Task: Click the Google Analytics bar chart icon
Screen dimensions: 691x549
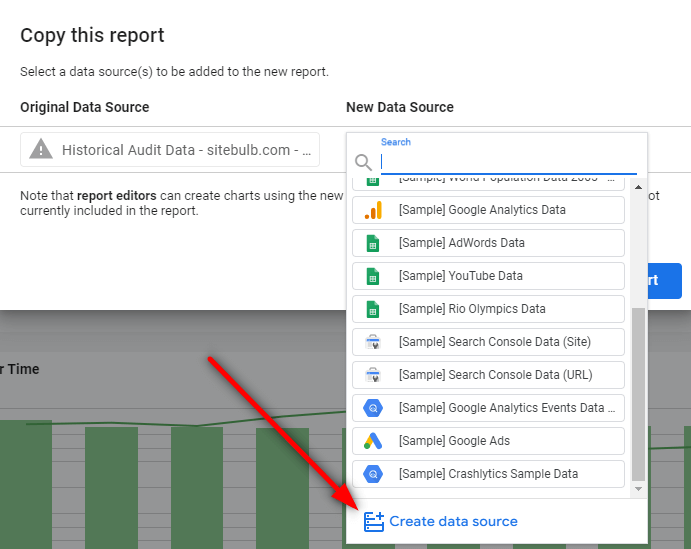Action: click(x=373, y=210)
